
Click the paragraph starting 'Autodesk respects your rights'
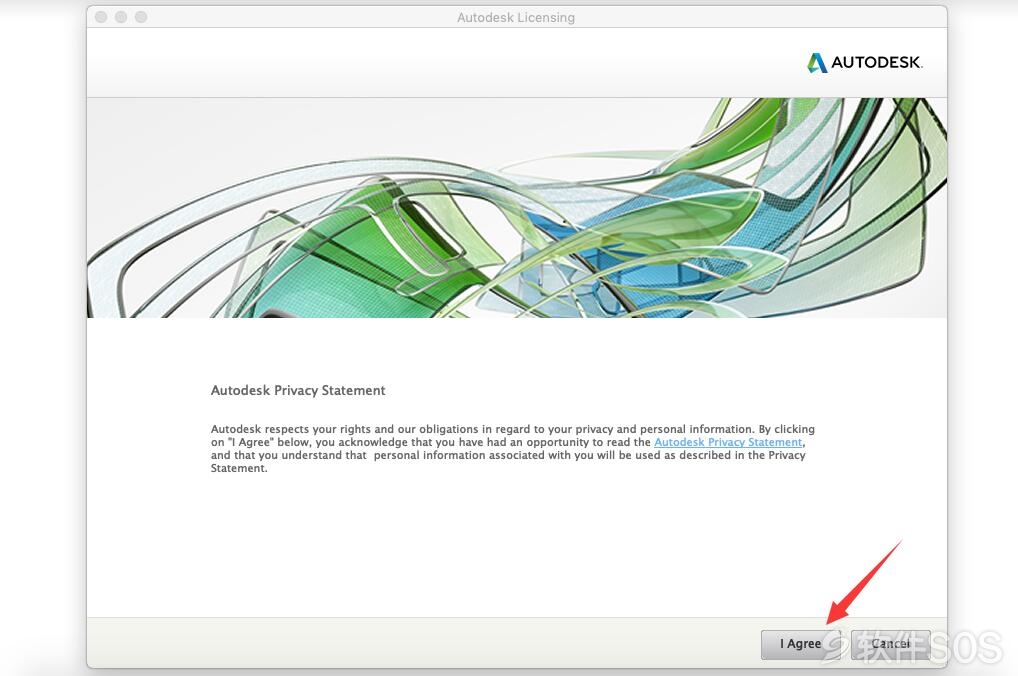click(x=513, y=449)
